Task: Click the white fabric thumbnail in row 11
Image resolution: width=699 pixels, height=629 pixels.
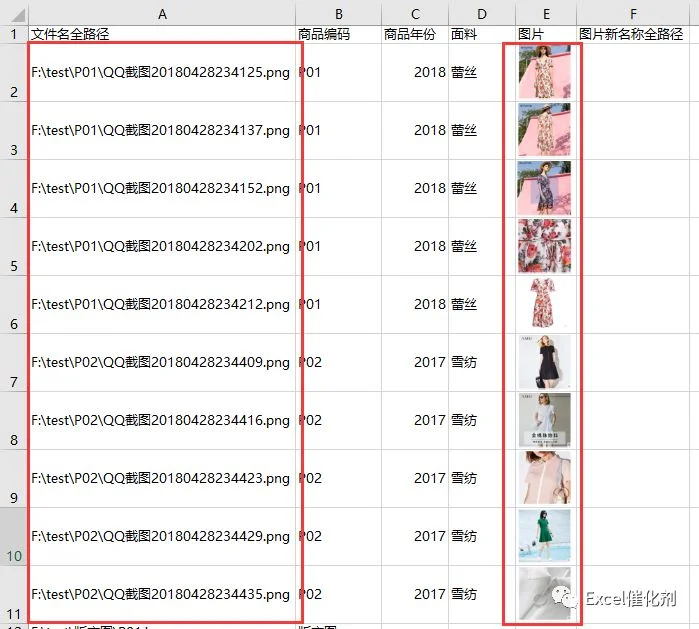Action: (x=544, y=594)
